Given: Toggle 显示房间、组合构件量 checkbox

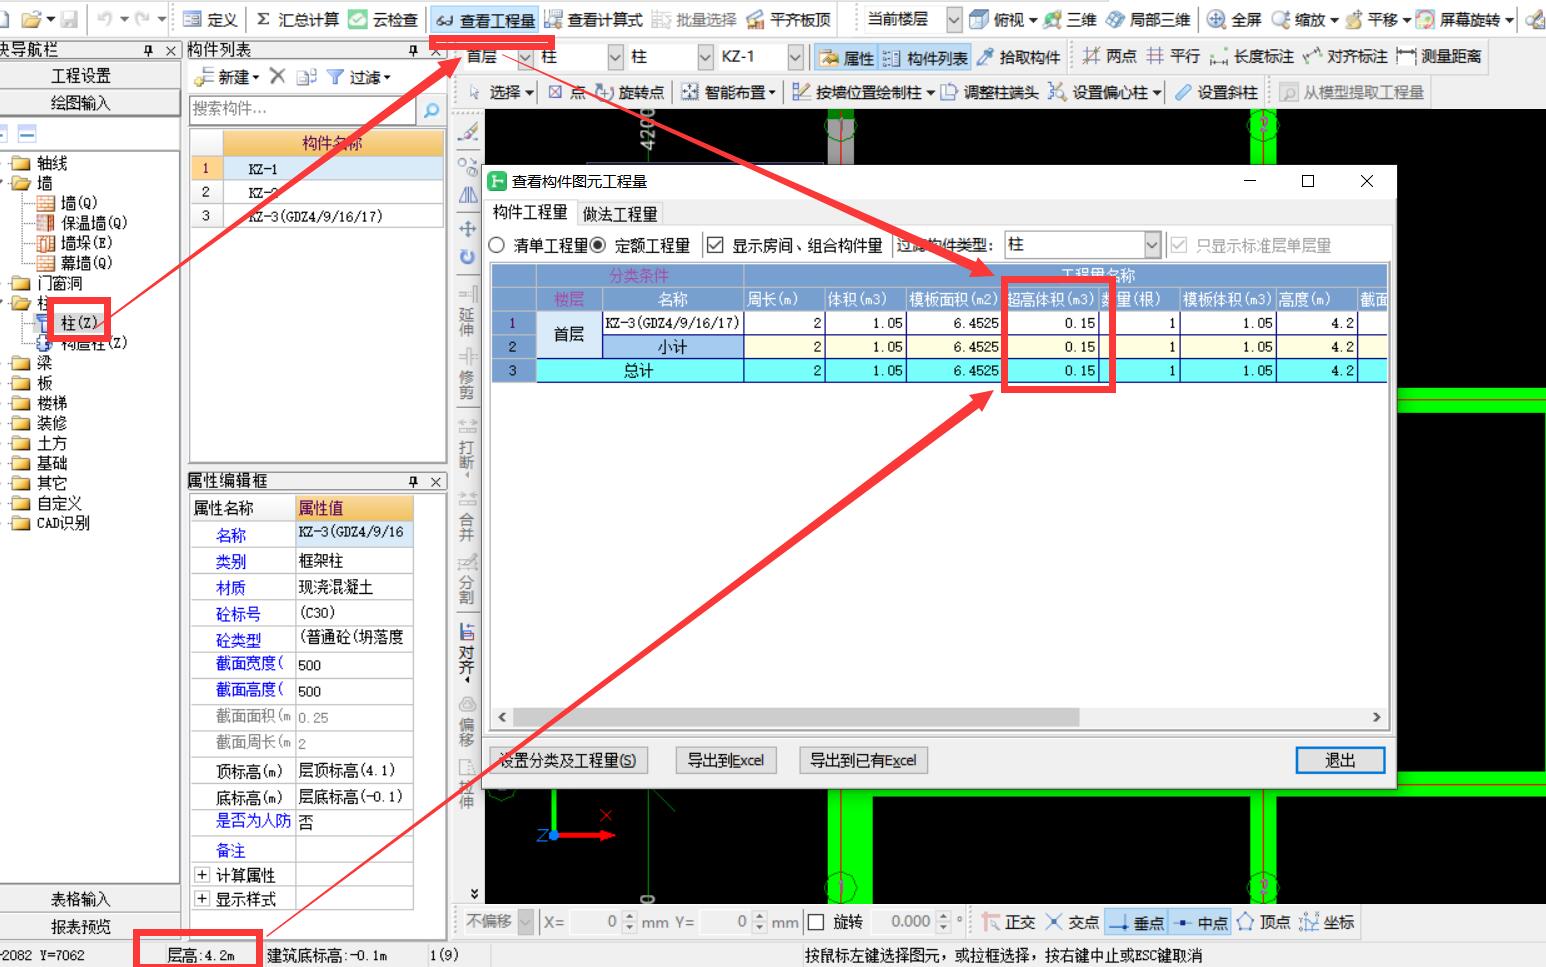Looking at the screenshot, I should coord(715,245).
